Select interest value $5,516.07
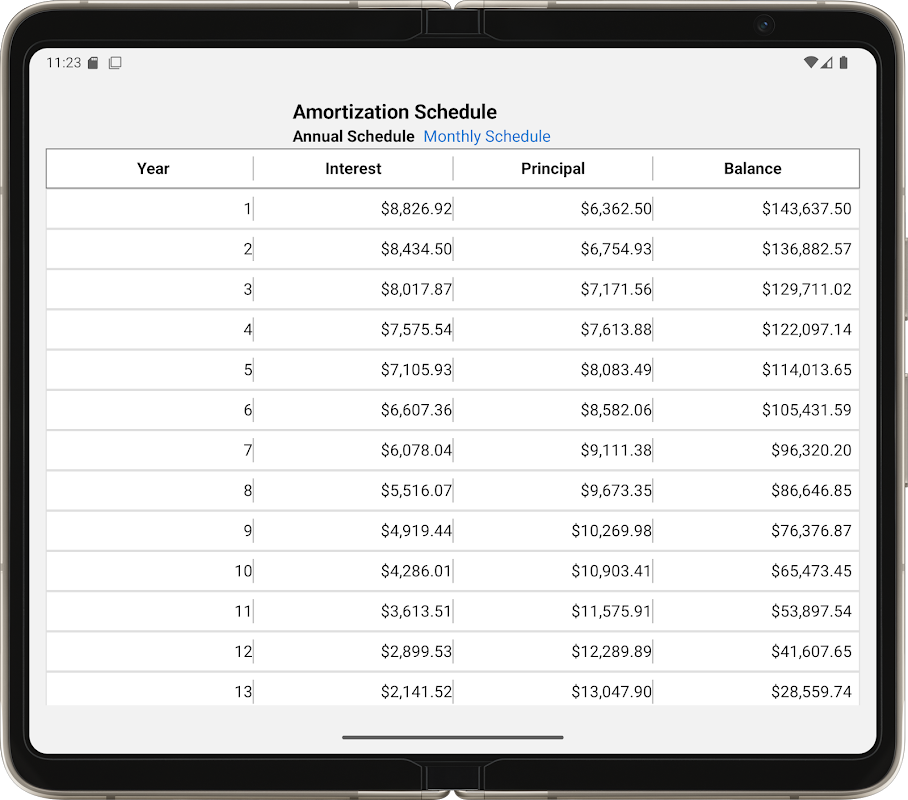This screenshot has height=800, width=908. click(416, 491)
